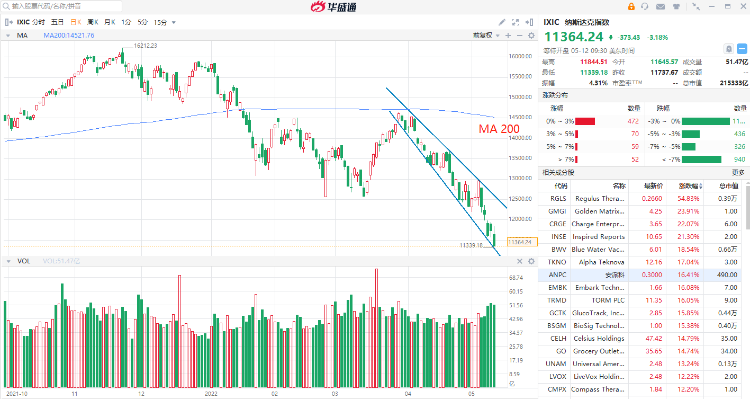Set price alert bell for IXIC

(728, 49)
